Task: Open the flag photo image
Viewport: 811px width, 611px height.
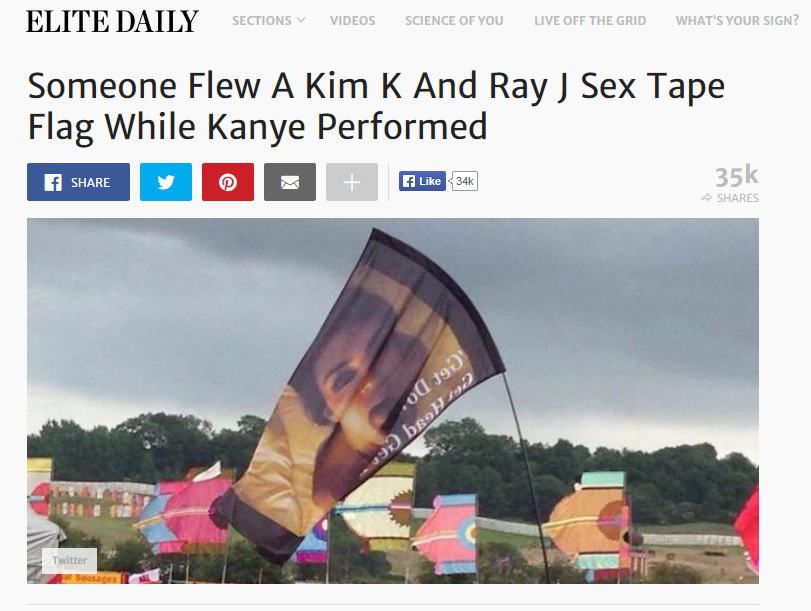Action: (x=393, y=401)
